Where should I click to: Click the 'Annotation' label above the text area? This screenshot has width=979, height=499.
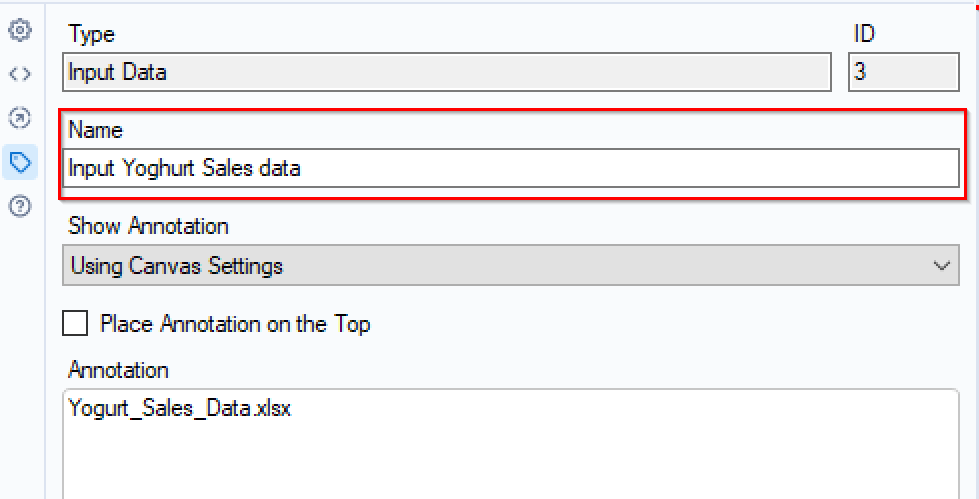118,370
